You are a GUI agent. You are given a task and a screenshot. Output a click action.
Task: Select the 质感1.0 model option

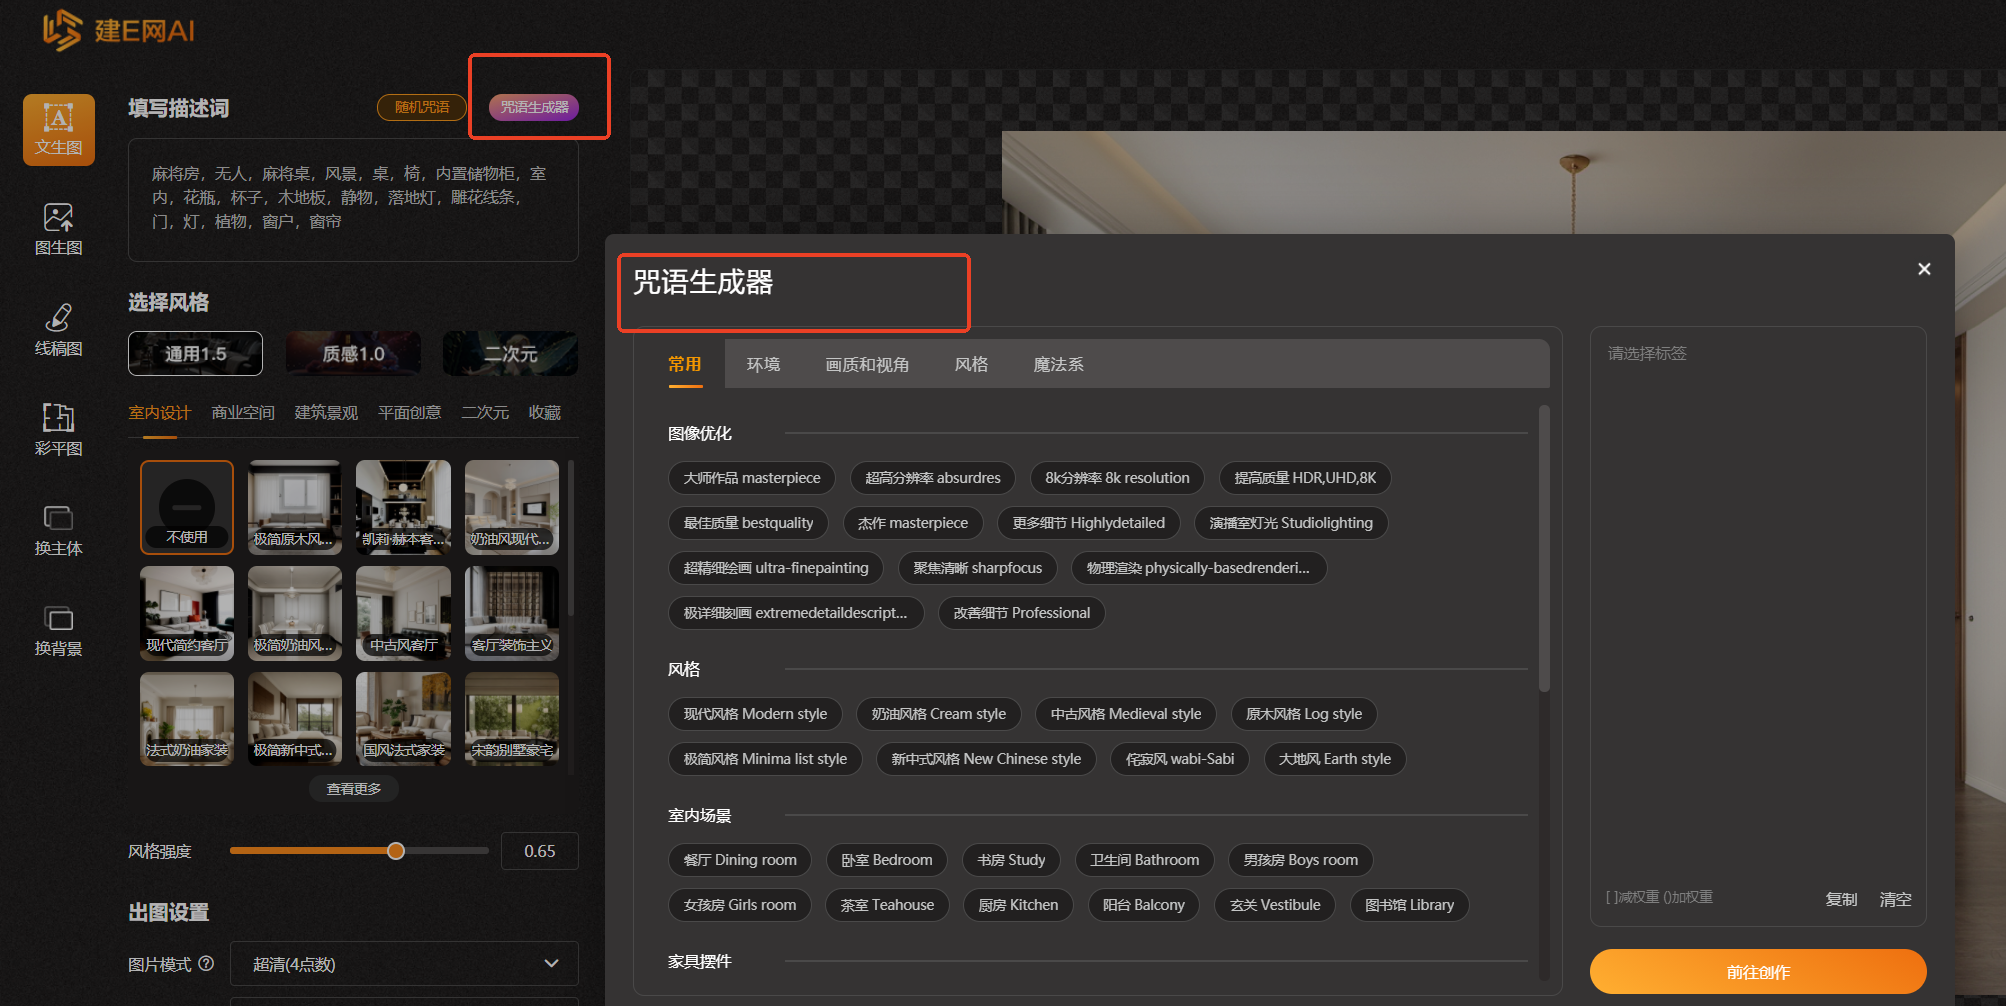(x=353, y=354)
